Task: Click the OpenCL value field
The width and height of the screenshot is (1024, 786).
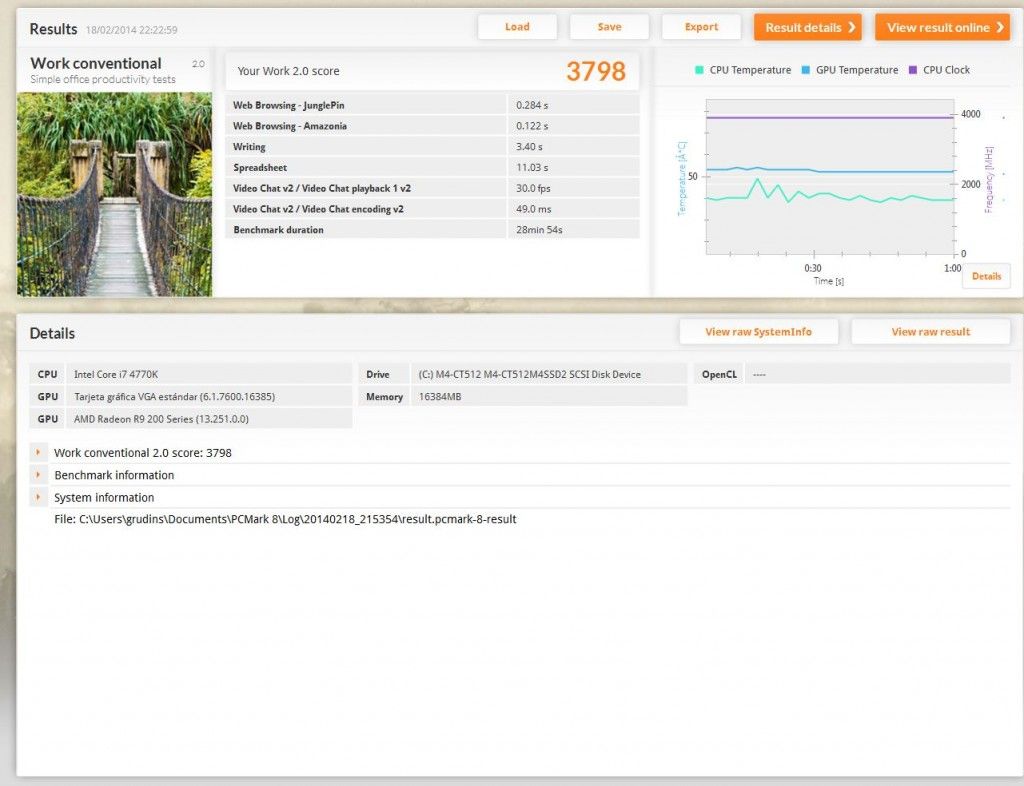Action: point(878,374)
